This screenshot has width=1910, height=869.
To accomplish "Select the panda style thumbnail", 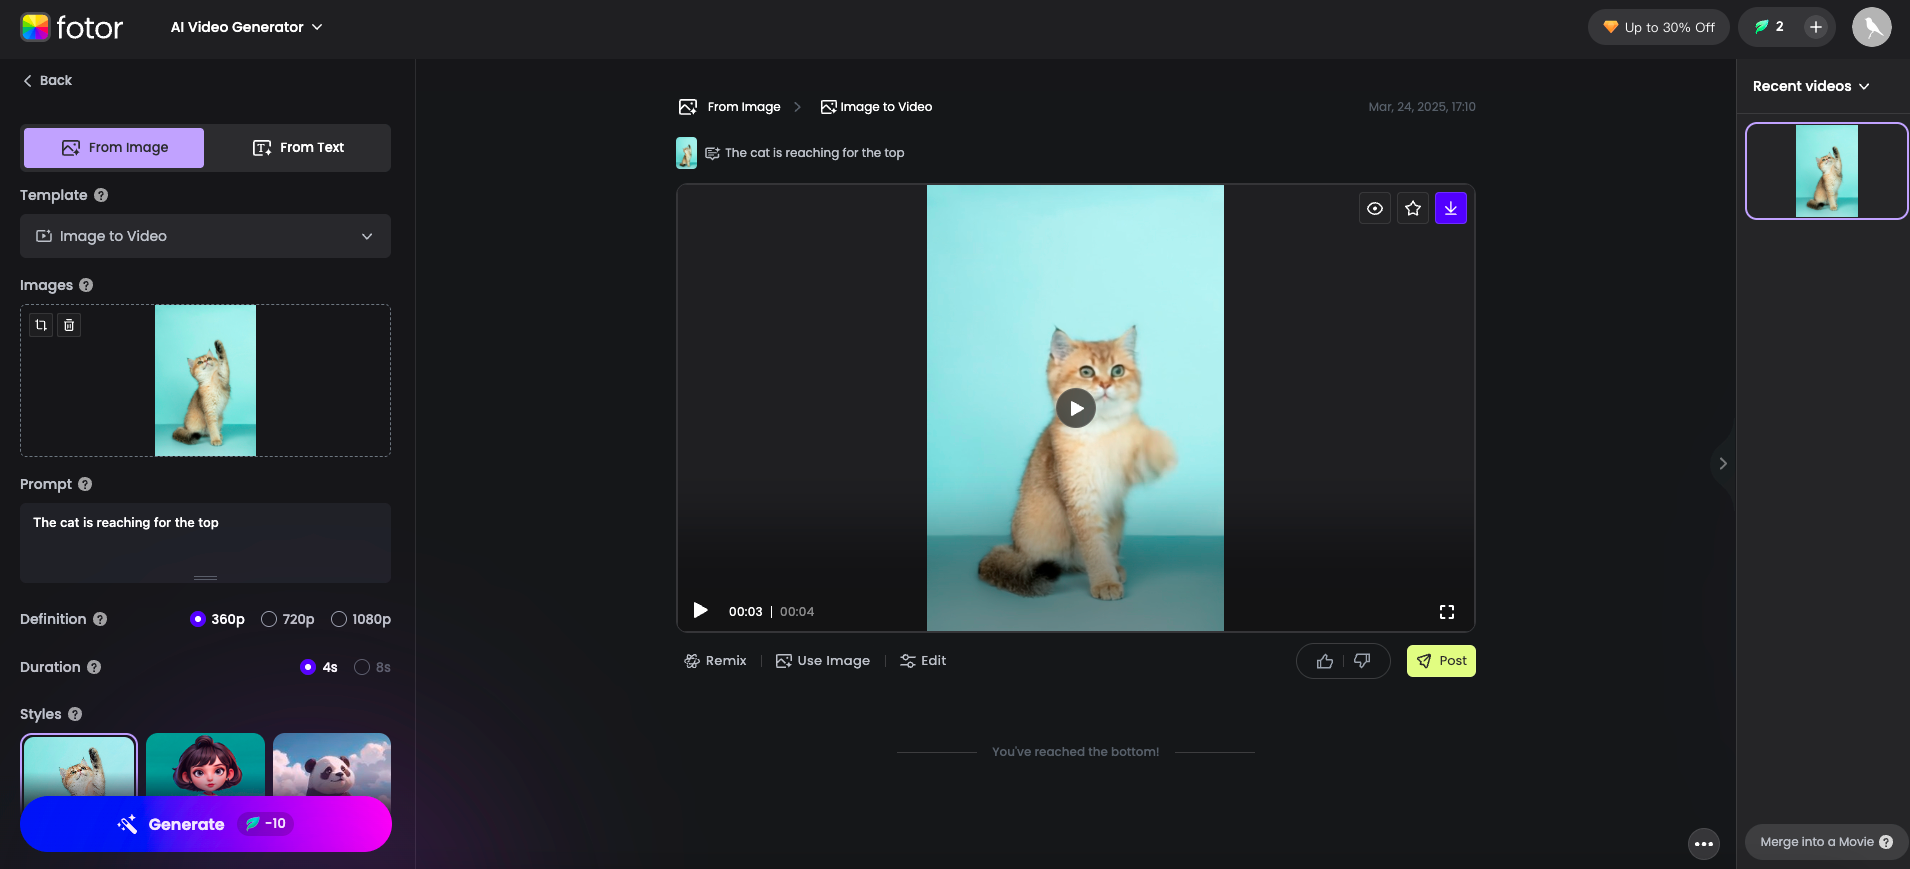I will pyautogui.click(x=332, y=766).
